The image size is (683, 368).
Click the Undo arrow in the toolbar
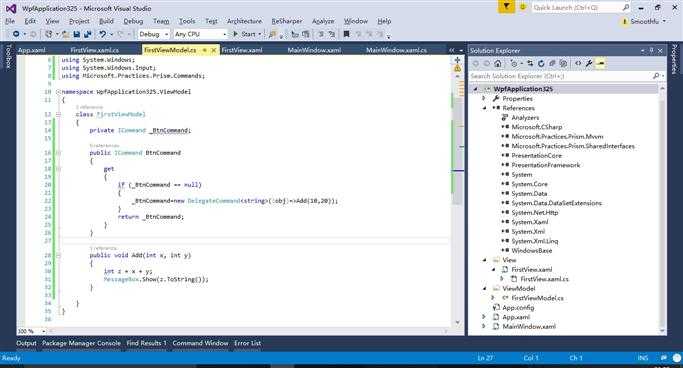coord(102,34)
